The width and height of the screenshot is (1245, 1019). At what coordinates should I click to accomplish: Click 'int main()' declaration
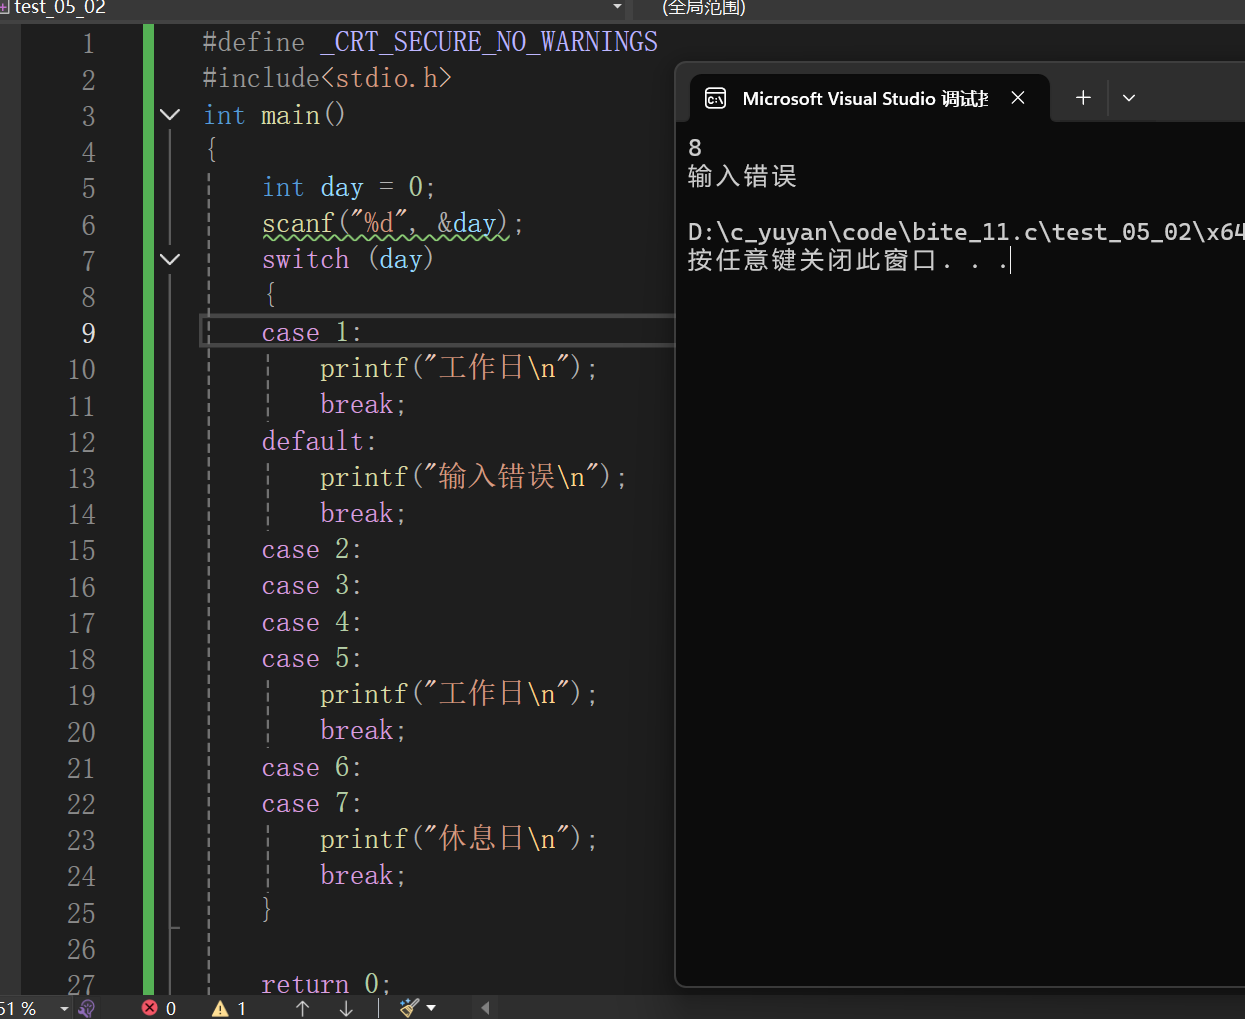(x=274, y=115)
